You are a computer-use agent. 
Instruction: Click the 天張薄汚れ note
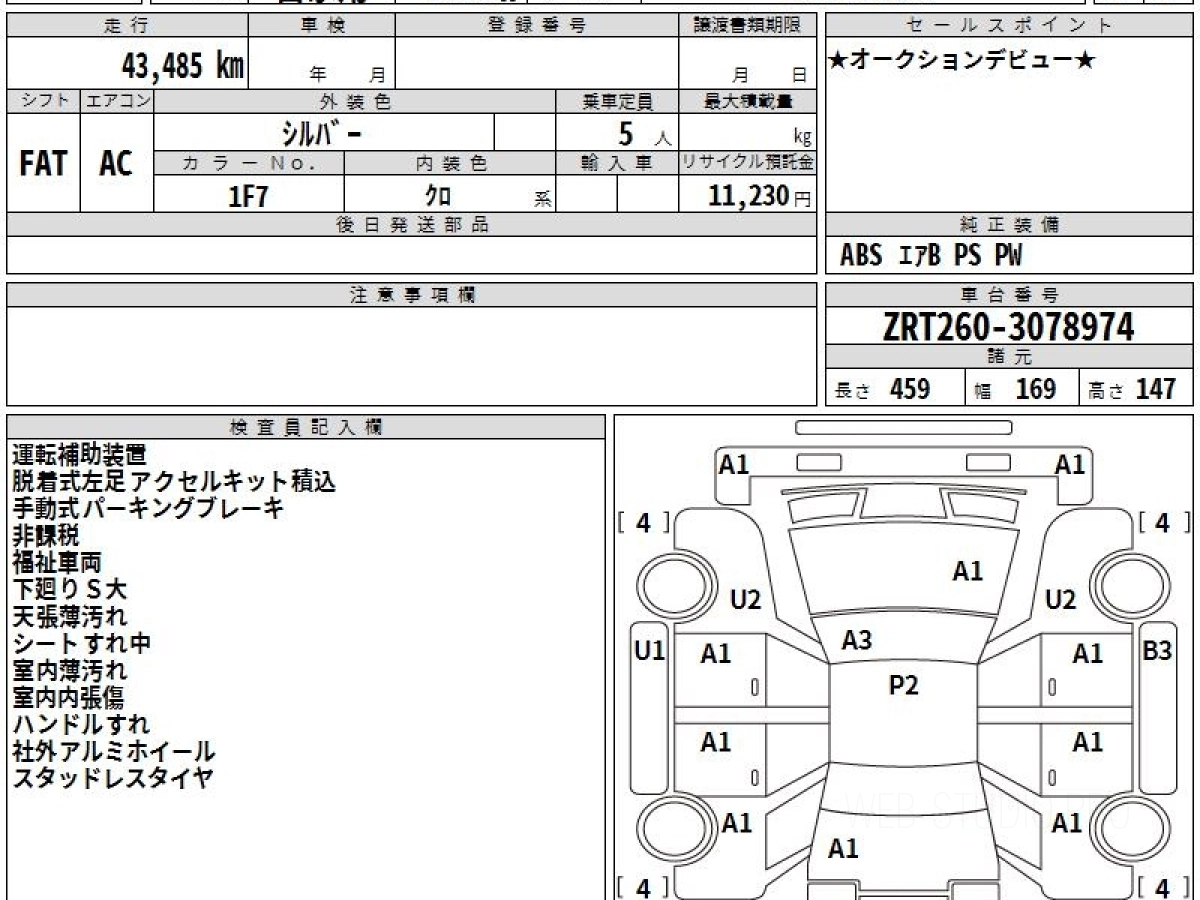click(x=70, y=617)
